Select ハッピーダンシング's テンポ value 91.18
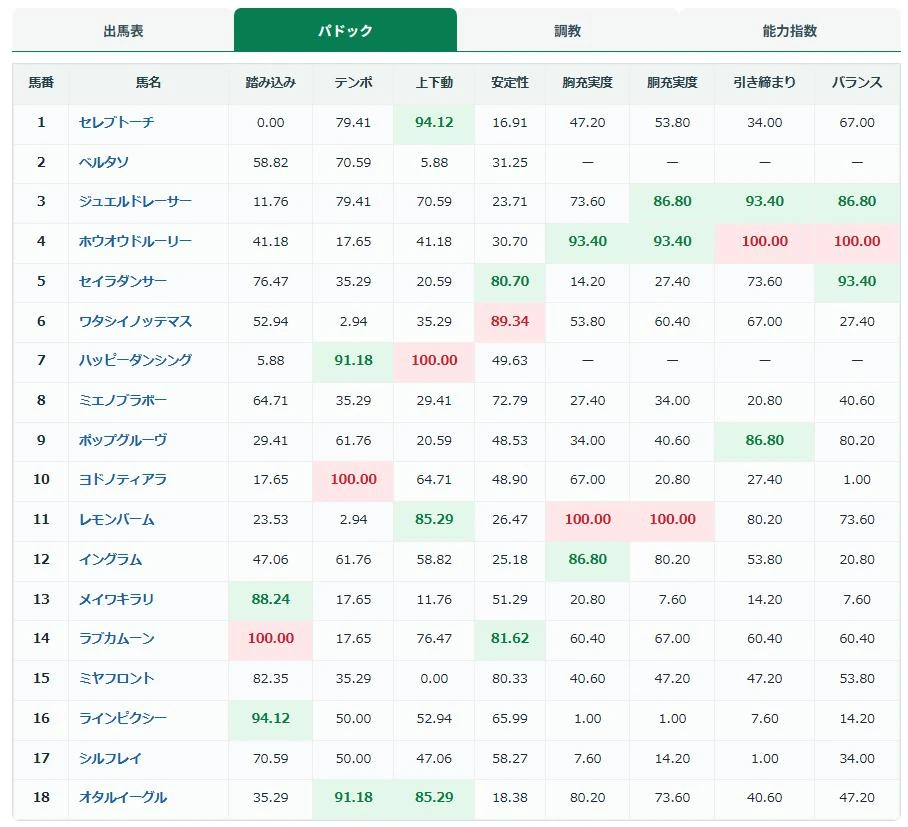Image resolution: width=908 pixels, height=827 pixels. pos(353,360)
